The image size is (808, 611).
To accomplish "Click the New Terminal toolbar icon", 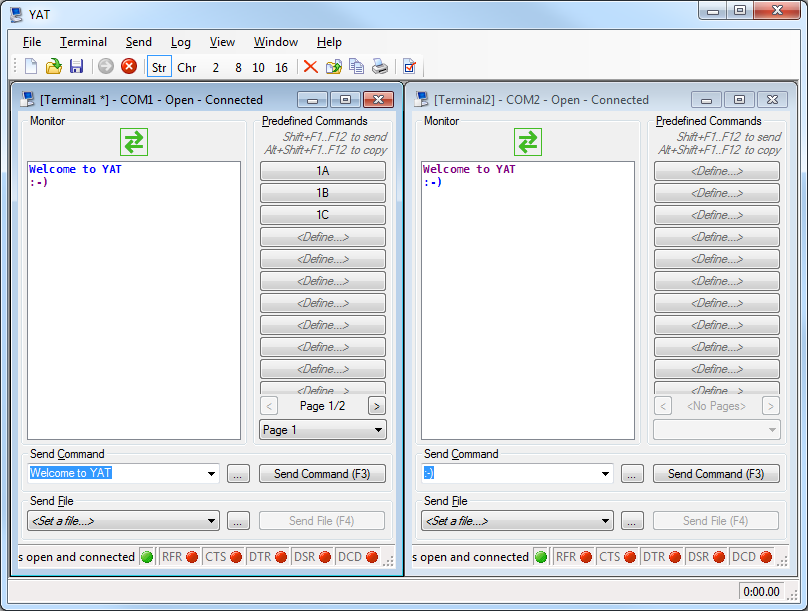I will coord(31,66).
